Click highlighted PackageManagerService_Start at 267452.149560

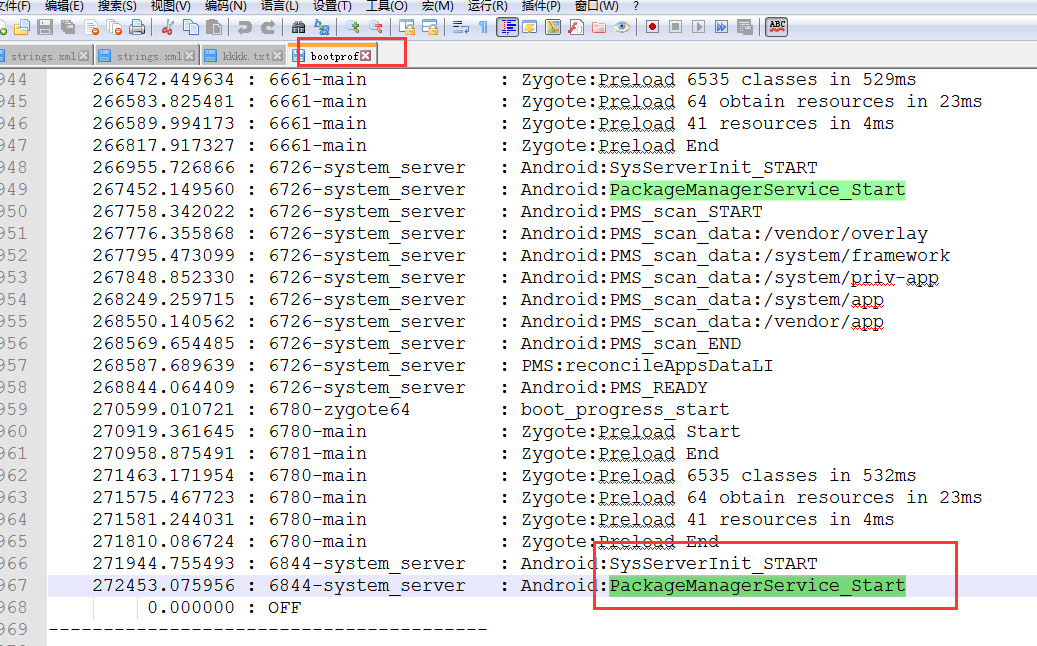[x=757, y=190]
